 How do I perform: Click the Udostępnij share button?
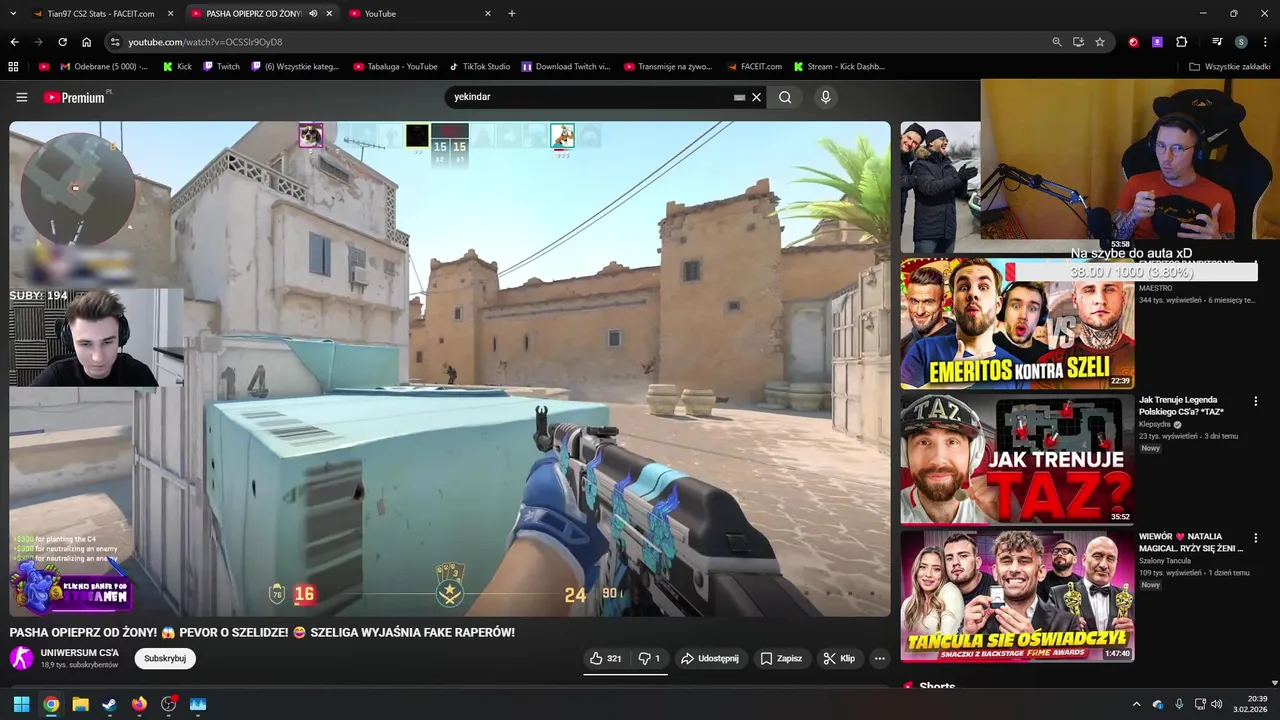709,658
